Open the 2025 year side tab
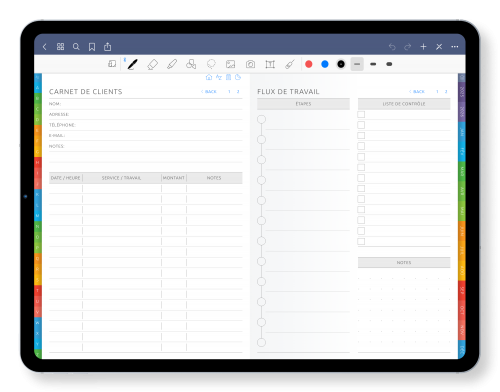The width and height of the screenshot is (500, 392). pyautogui.click(x=462, y=92)
